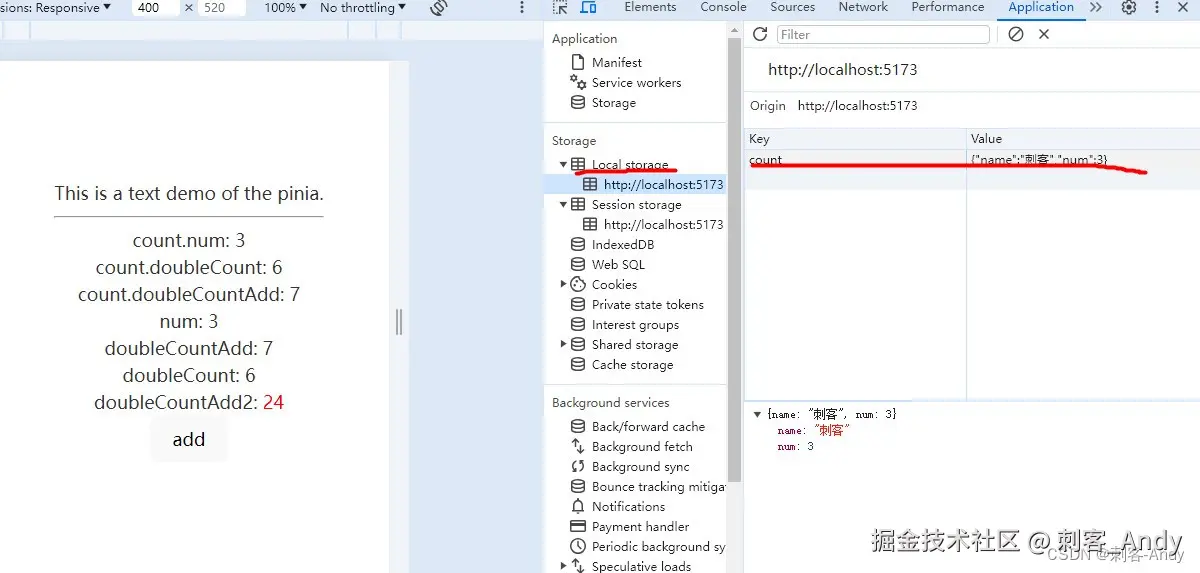This screenshot has width=1200, height=573.
Task: Collapse the Local storage tree arrow
Action: (x=563, y=164)
